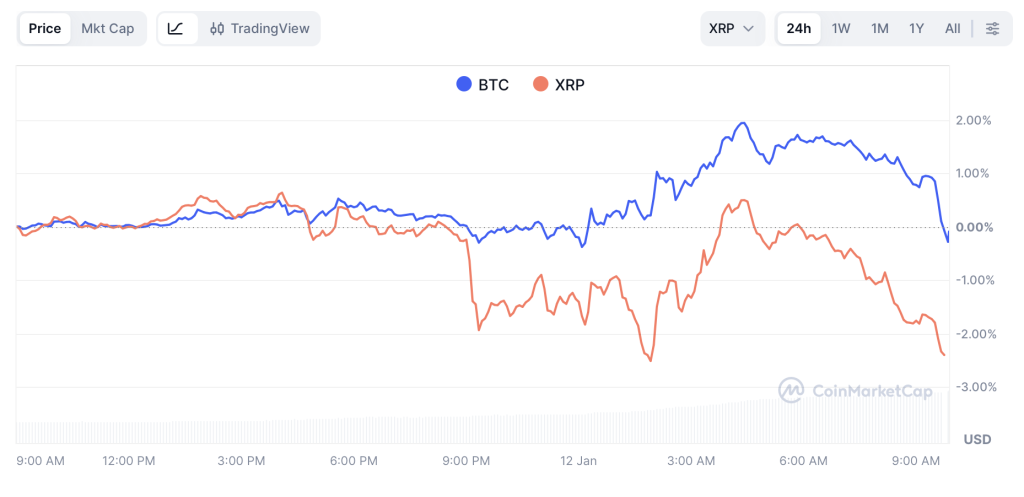The height and width of the screenshot is (497, 1024).
Task: Select the 24h time range
Action: [798, 28]
